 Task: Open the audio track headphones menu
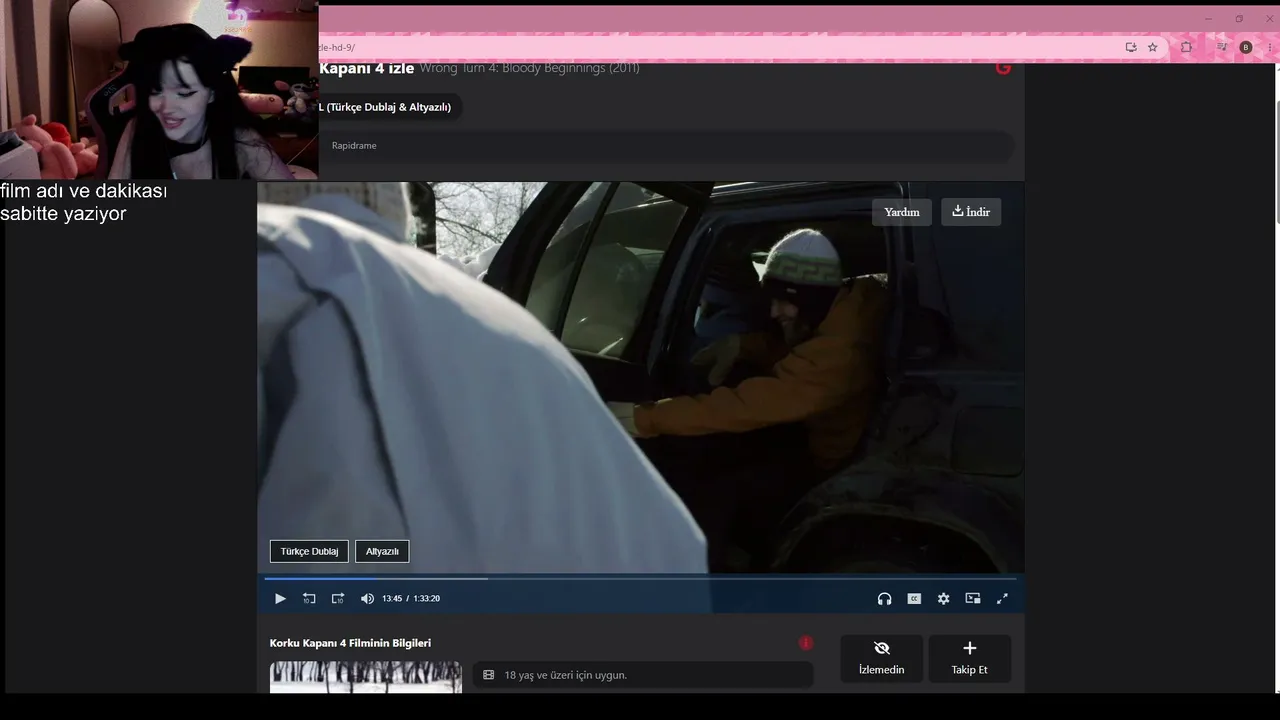tap(884, 598)
